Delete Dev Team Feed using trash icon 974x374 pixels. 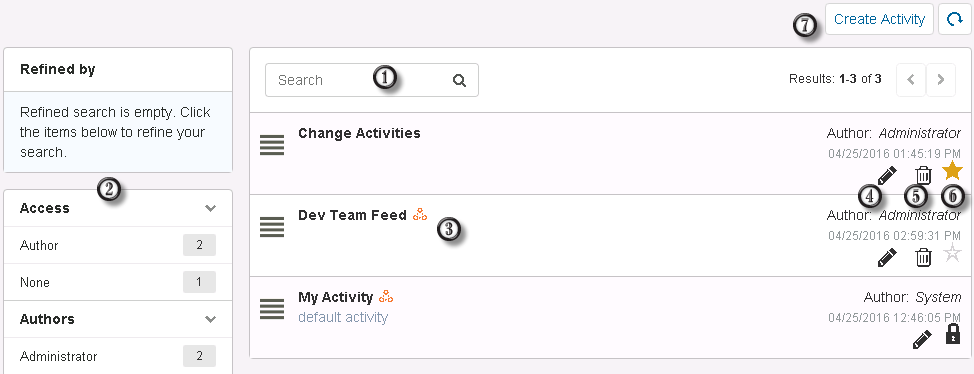click(x=924, y=257)
